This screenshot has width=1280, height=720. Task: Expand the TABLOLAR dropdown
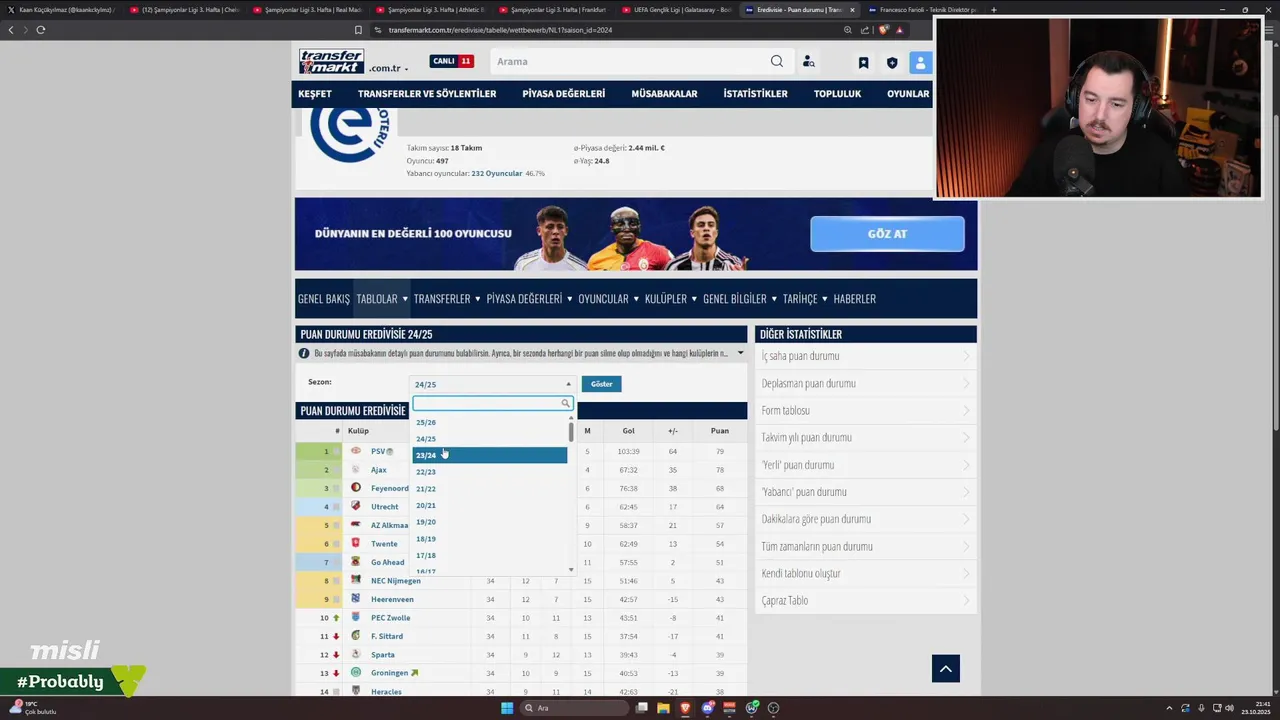[382, 299]
